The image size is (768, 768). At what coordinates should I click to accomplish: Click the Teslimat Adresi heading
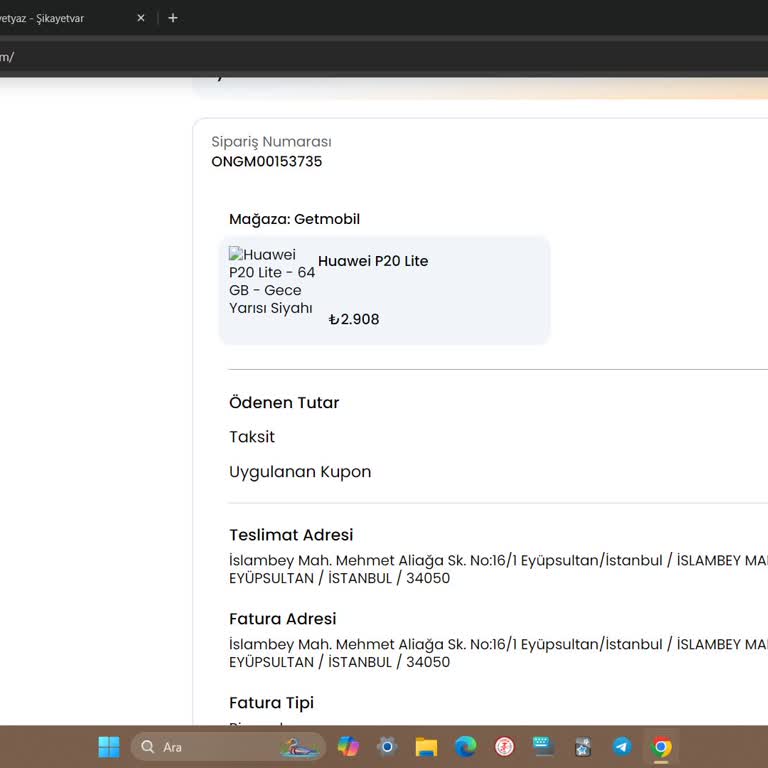point(291,535)
